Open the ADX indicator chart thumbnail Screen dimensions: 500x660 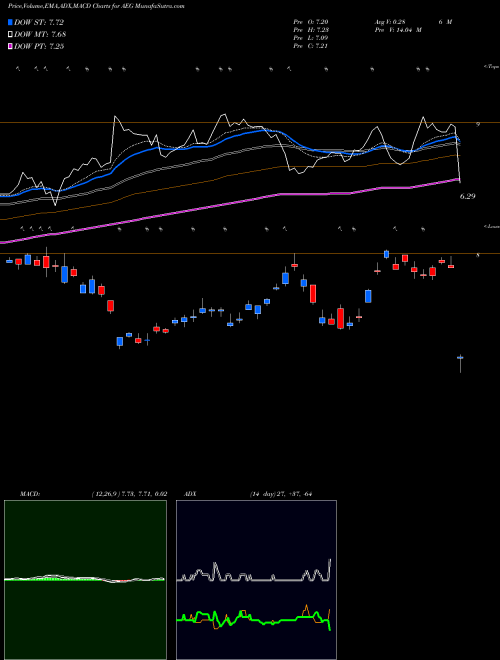pos(256,580)
